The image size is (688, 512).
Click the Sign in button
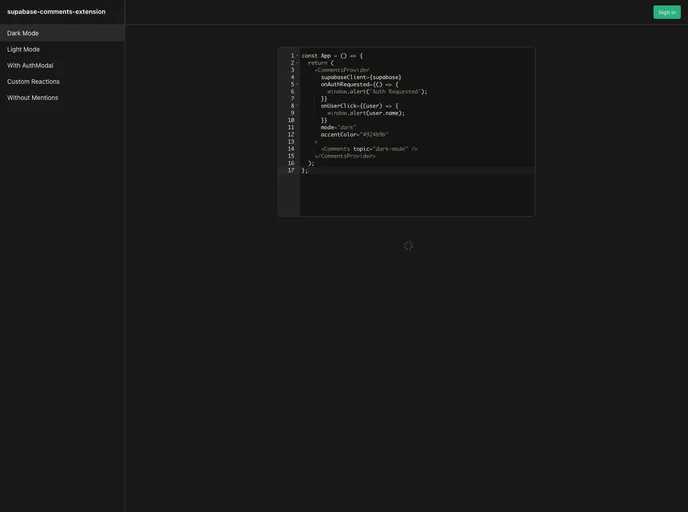coord(666,12)
